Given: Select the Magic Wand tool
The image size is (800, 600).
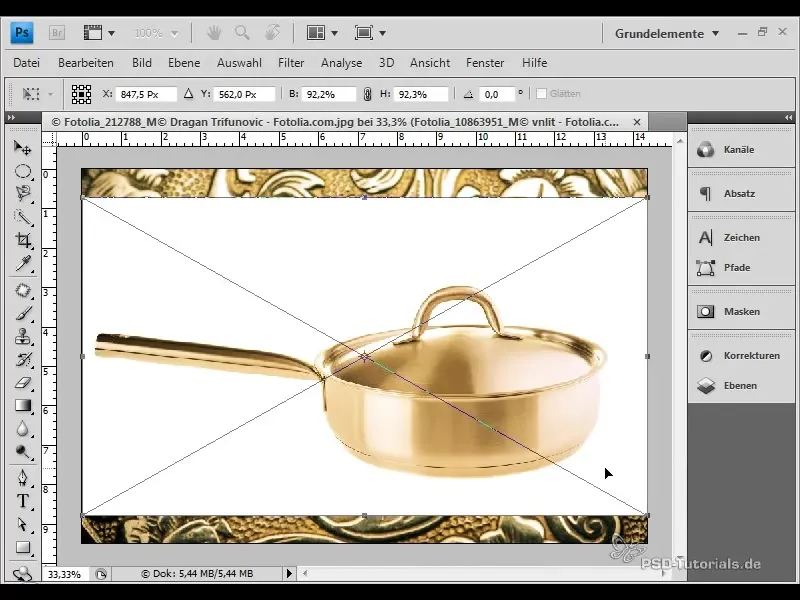Looking at the screenshot, I should 22,217.
